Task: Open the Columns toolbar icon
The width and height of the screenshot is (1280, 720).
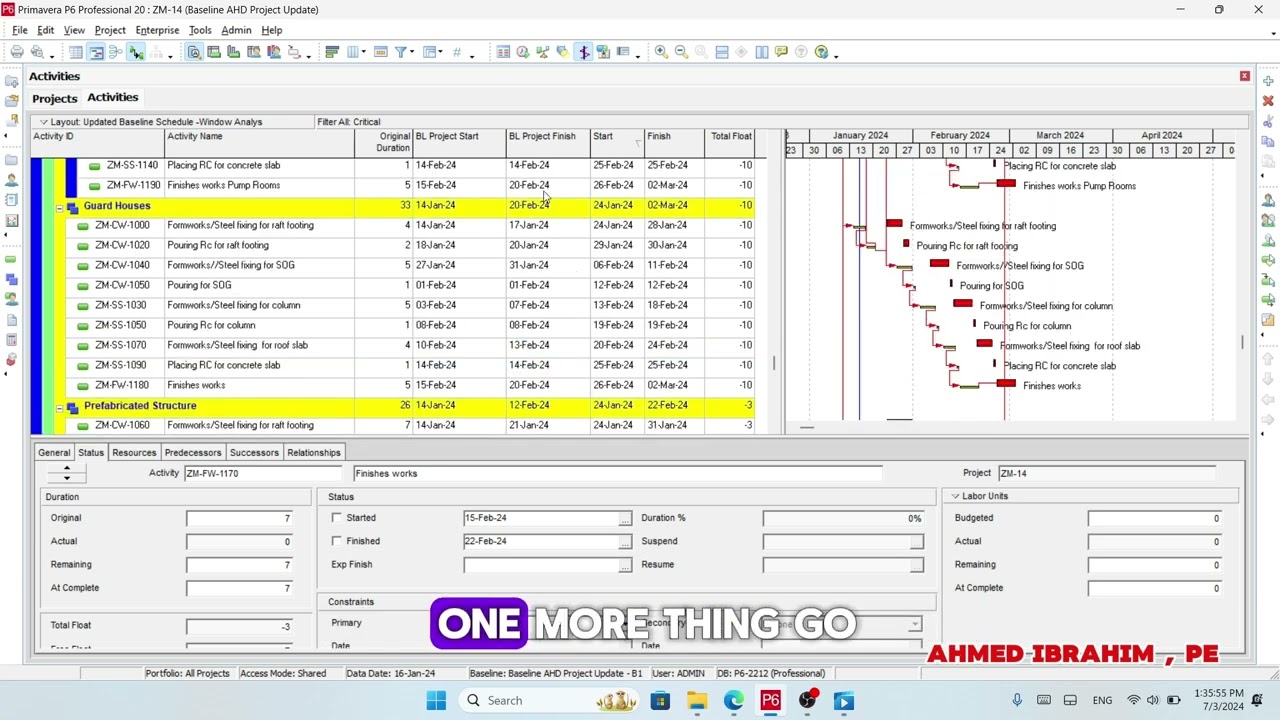Action: (x=353, y=52)
